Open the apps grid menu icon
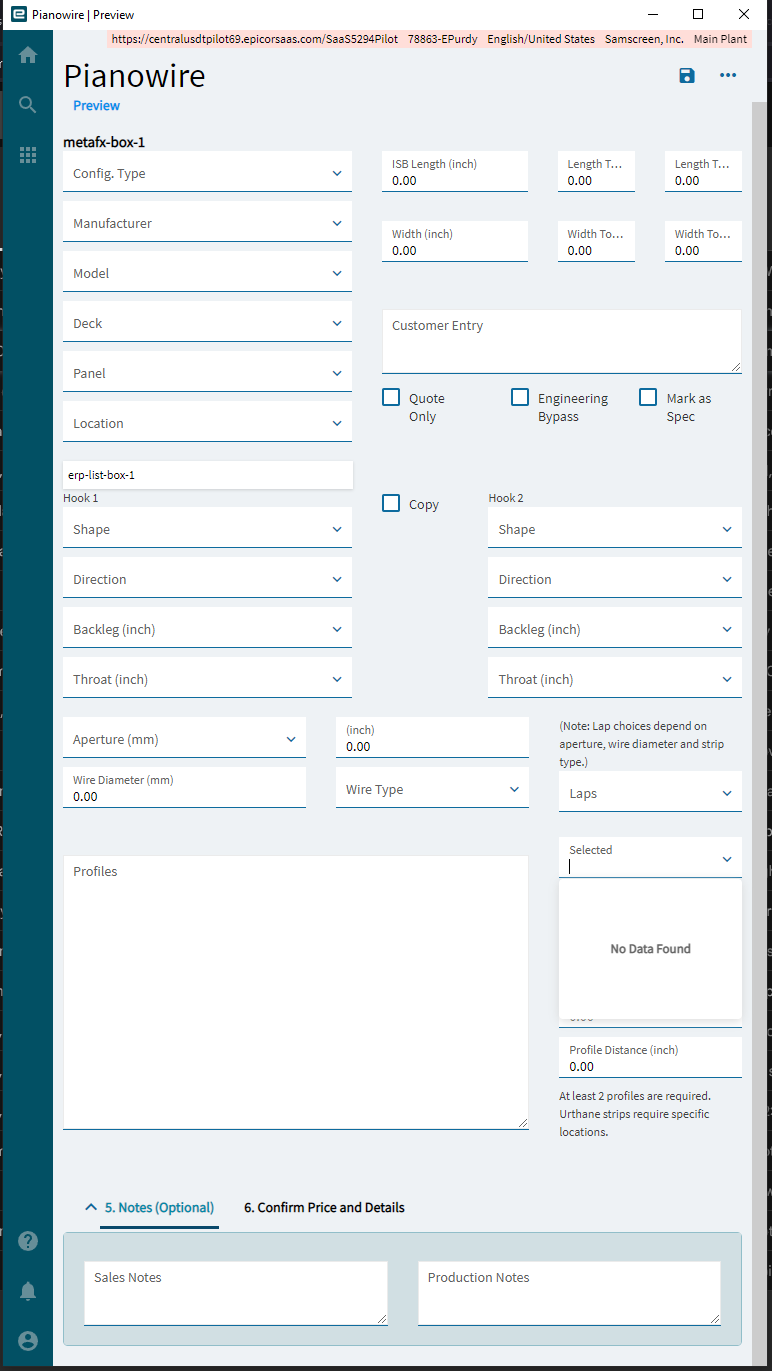This screenshot has height=1371, width=772. click(28, 155)
